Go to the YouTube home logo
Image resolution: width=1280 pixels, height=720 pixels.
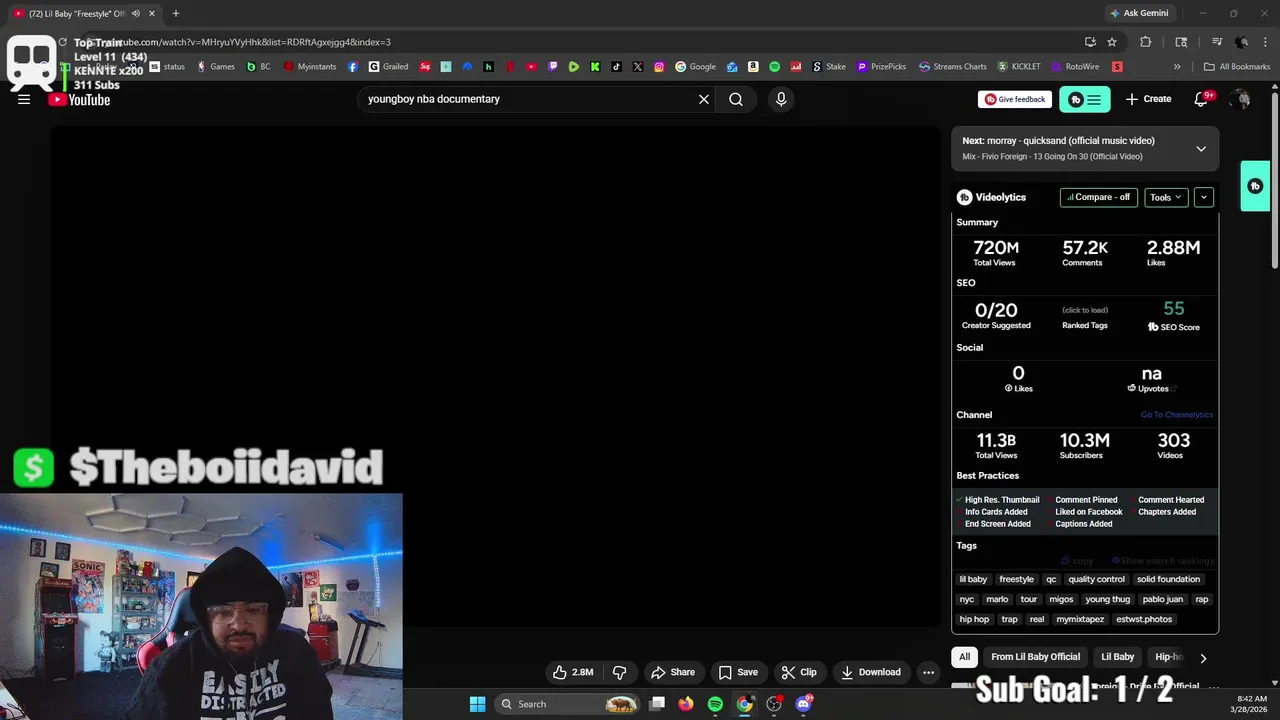click(80, 99)
